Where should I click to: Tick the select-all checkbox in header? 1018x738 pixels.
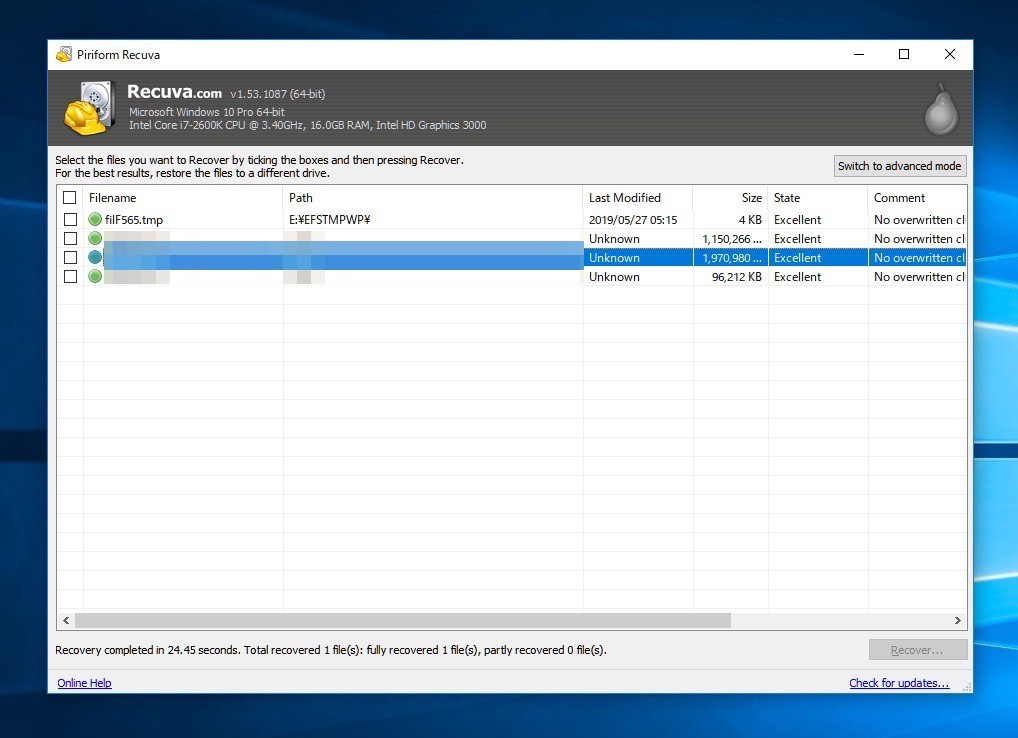[70, 198]
